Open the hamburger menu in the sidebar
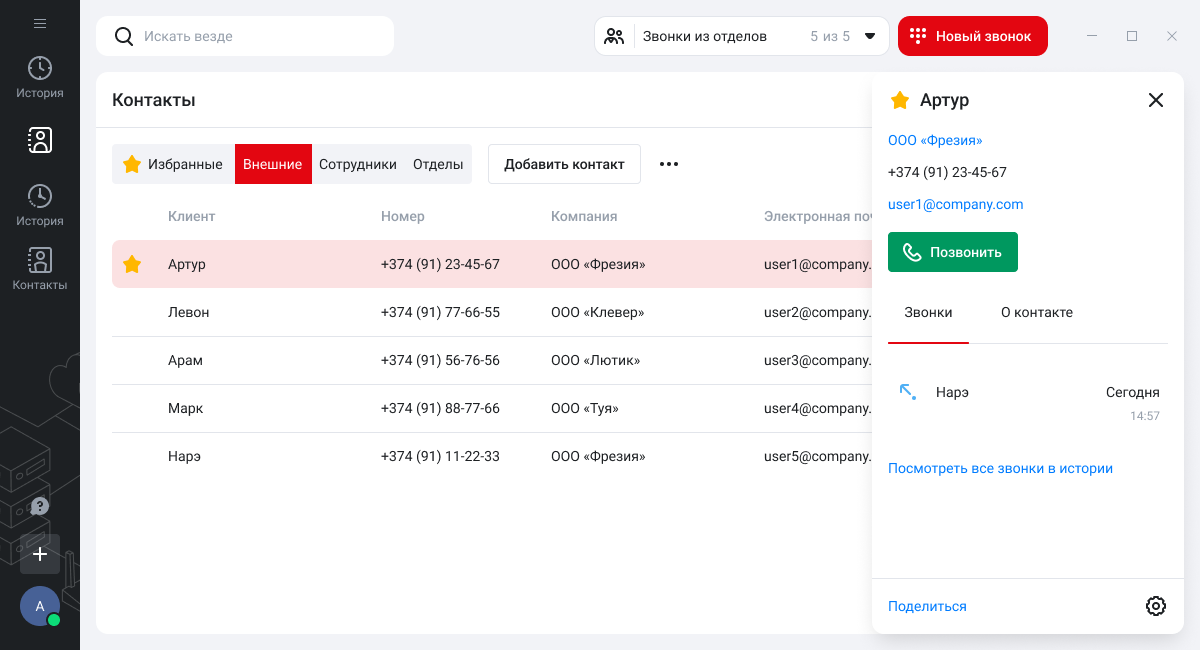 (40, 24)
